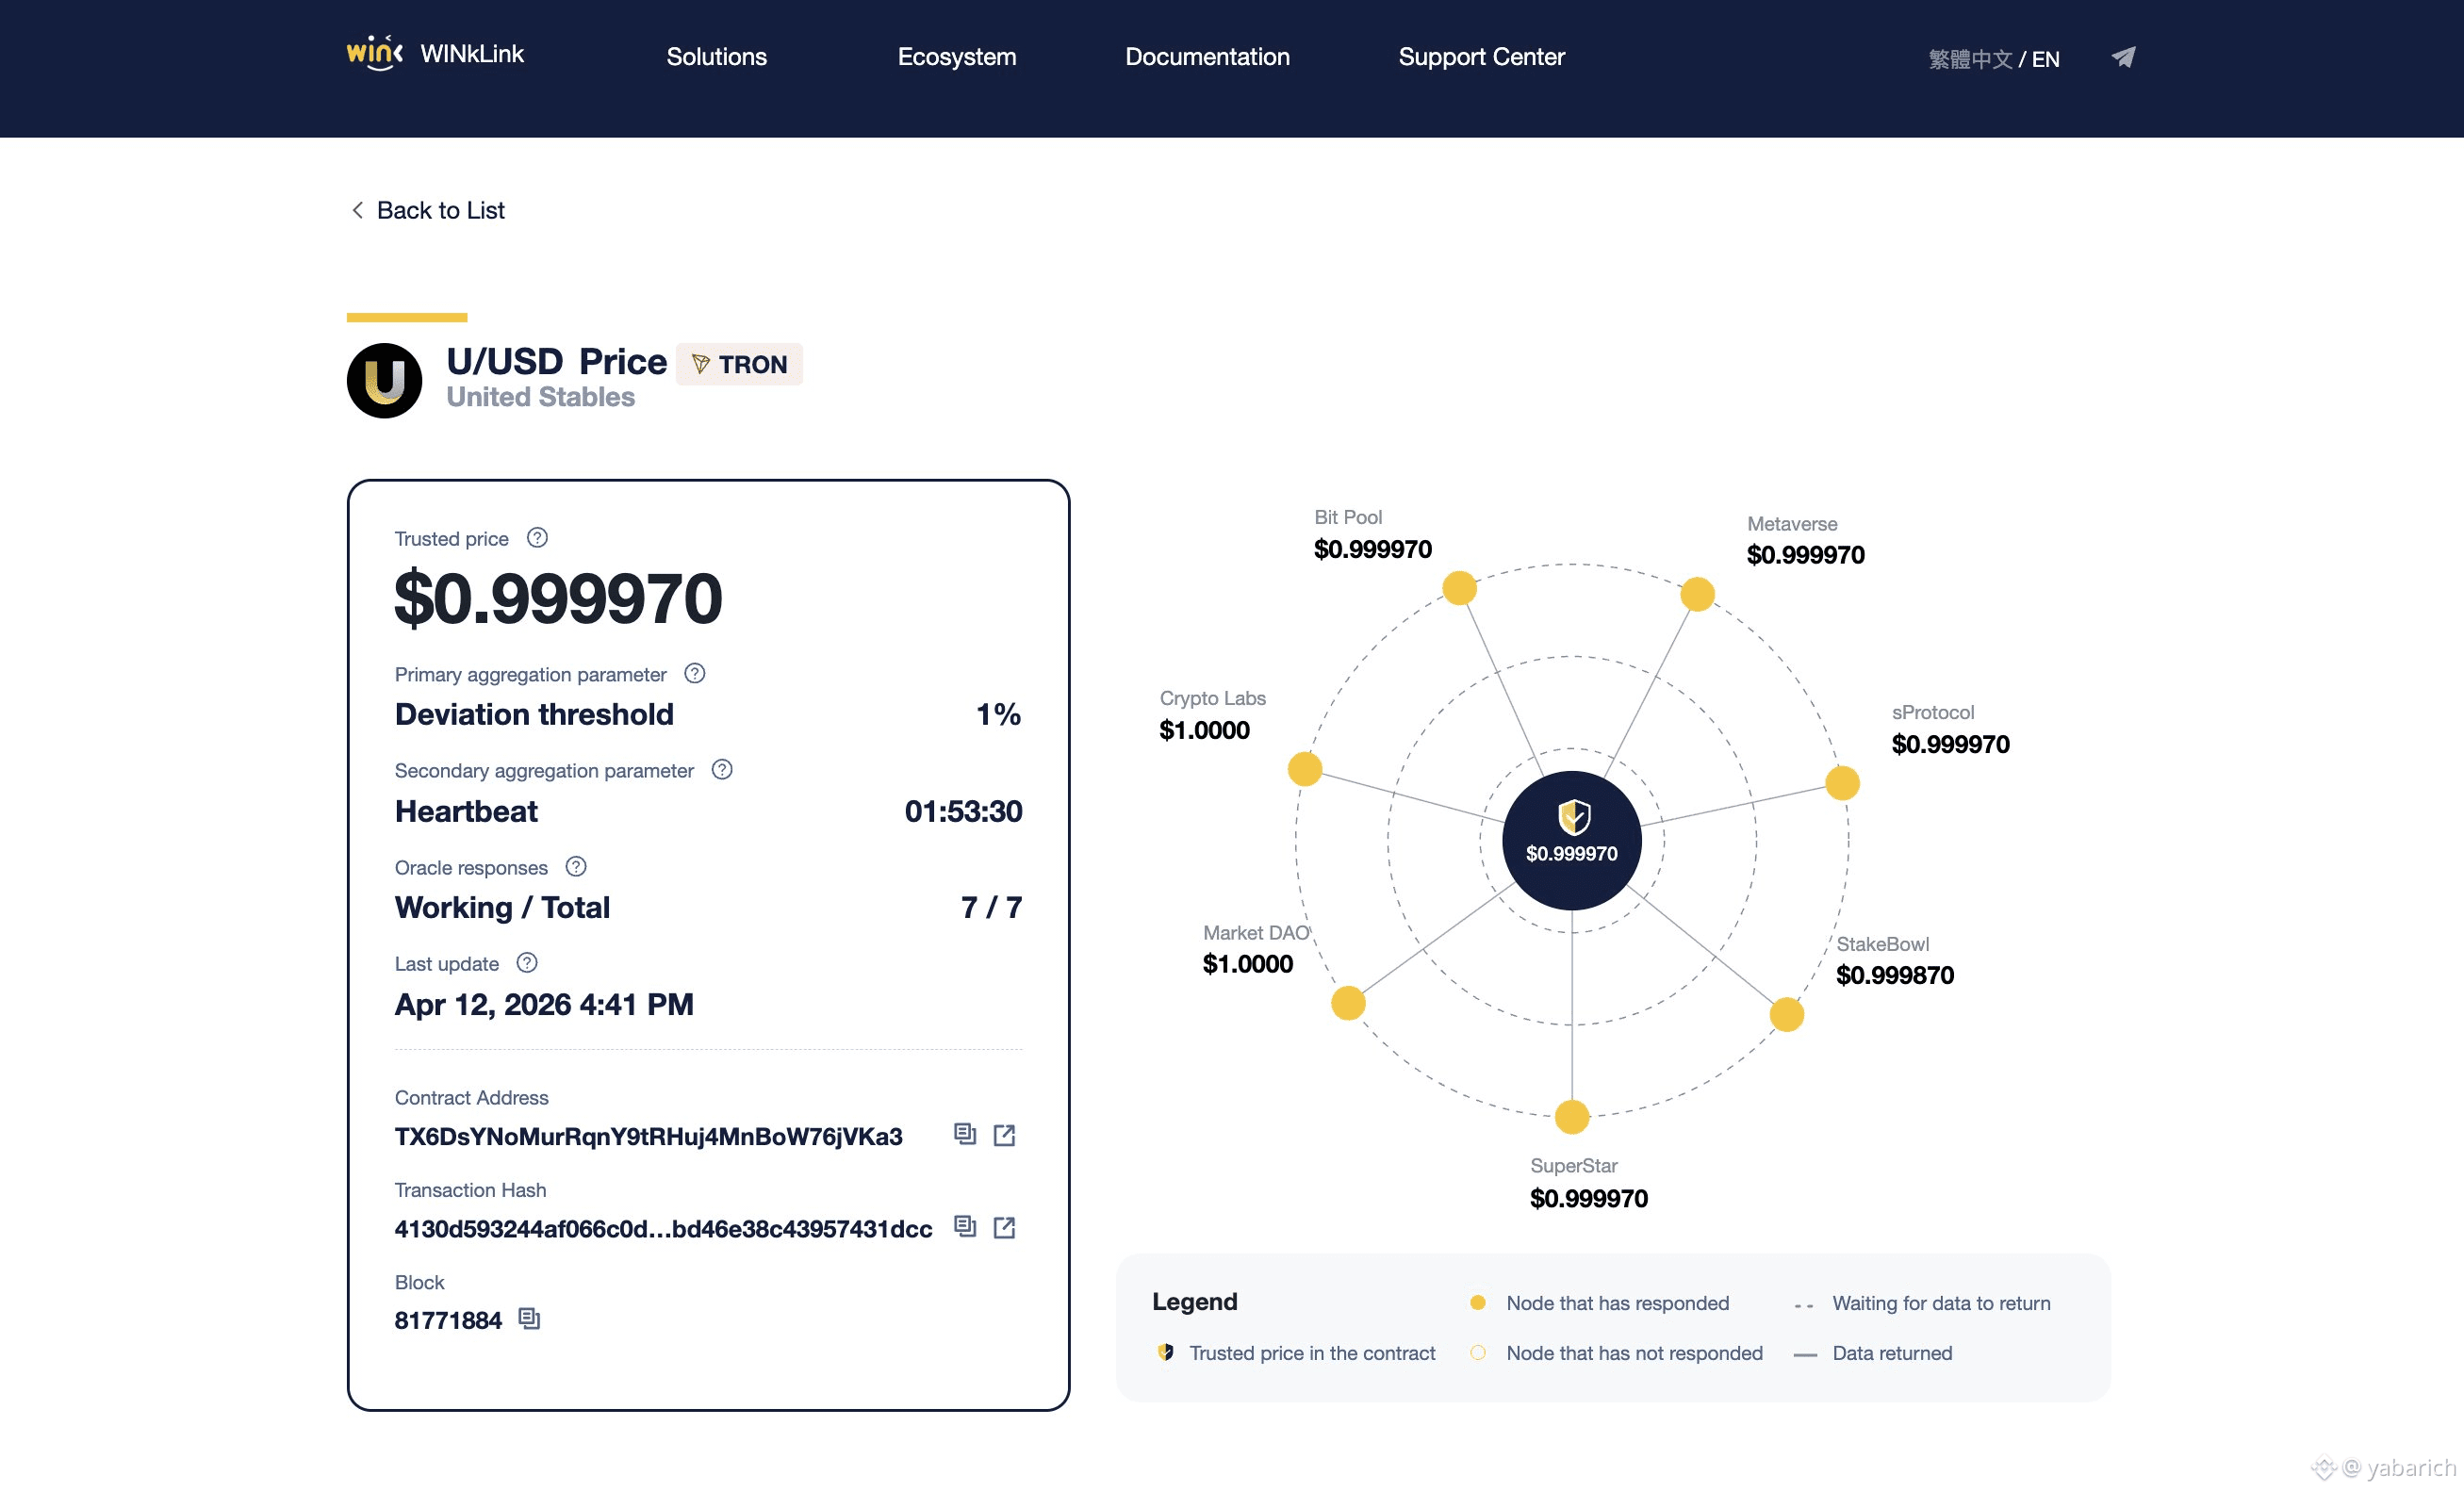2464x1491 pixels.
Task: Open transaction hash external link
Action: (x=1004, y=1227)
